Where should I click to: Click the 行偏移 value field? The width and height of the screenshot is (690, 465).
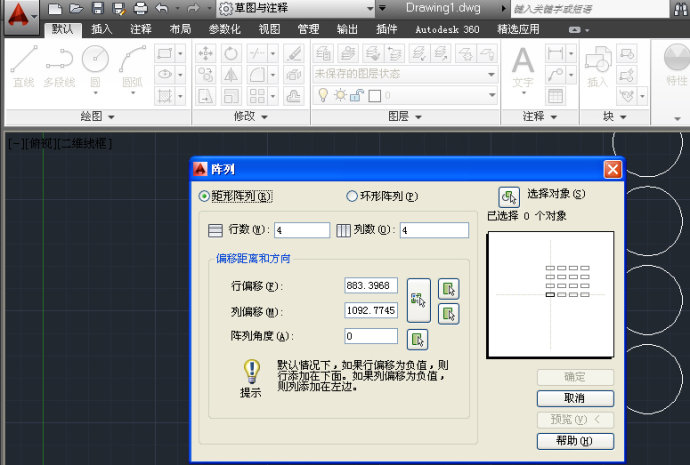pyautogui.click(x=371, y=286)
